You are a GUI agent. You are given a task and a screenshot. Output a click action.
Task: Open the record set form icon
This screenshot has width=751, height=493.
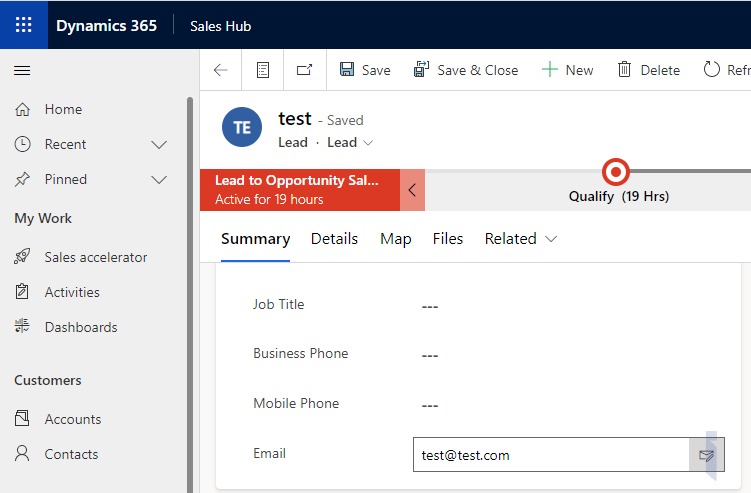(262, 70)
